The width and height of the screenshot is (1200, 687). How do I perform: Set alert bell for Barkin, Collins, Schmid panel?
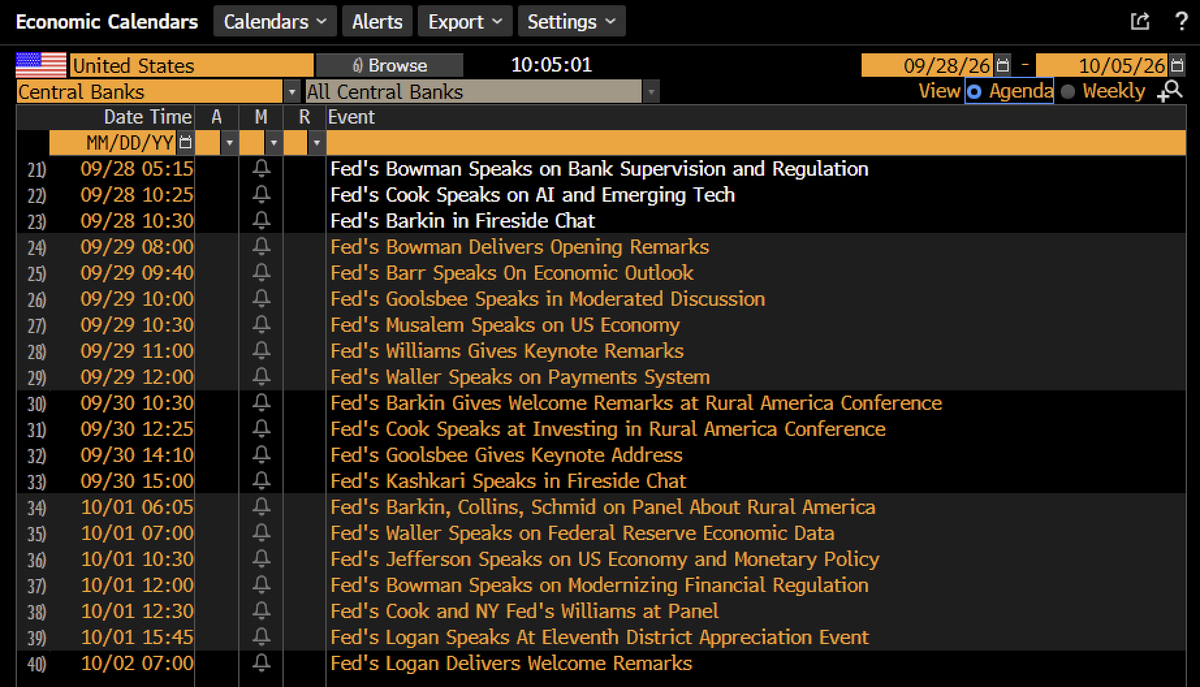[261, 507]
